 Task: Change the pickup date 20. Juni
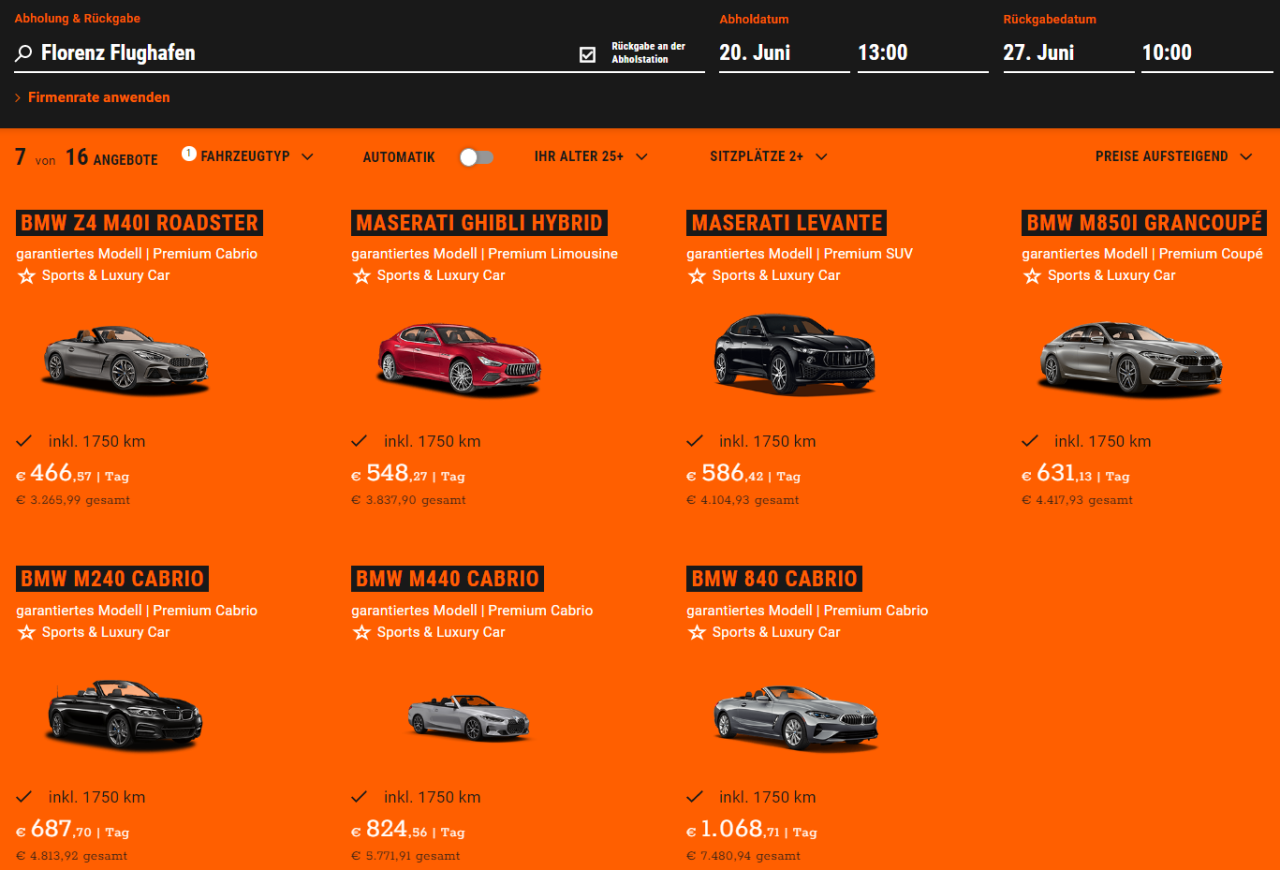tap(784, 53)
